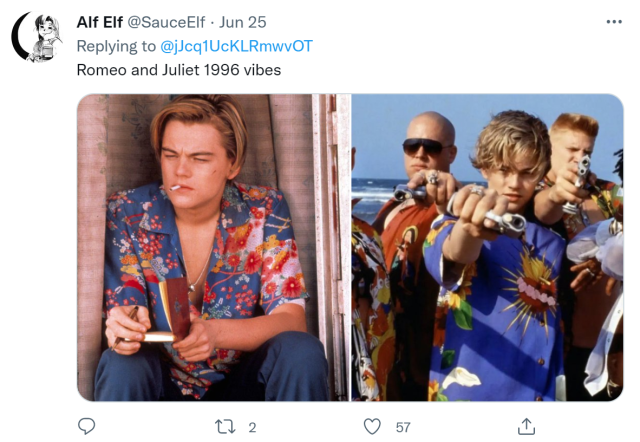Click the empty area between like count and share icon
The image size is (640, 442).
(x=465, y=427)
